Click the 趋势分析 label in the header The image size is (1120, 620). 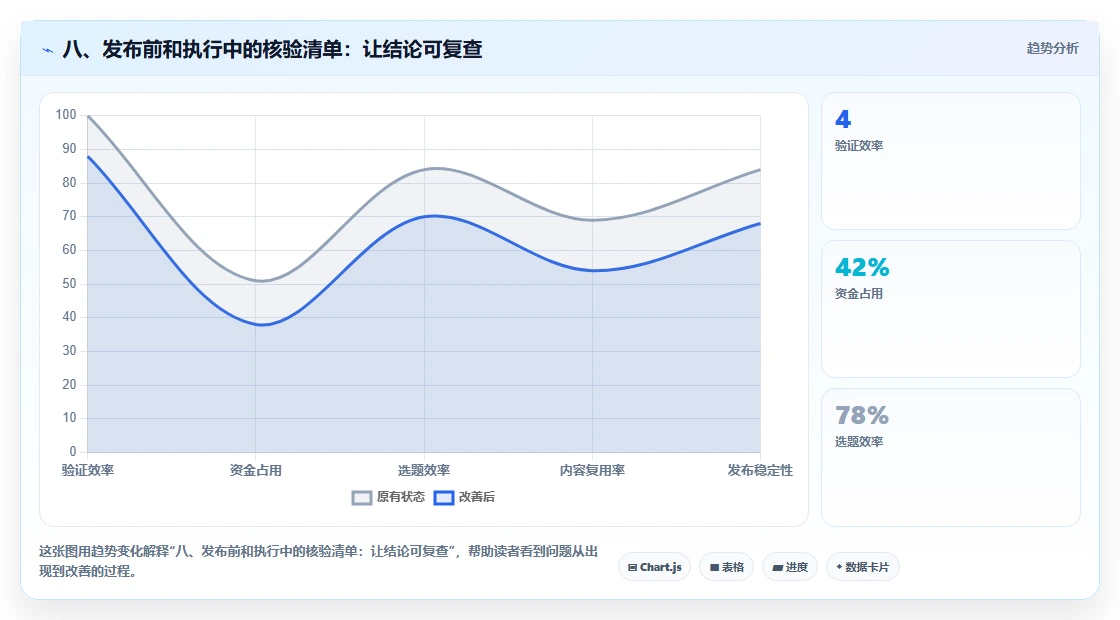point(1052,48)
